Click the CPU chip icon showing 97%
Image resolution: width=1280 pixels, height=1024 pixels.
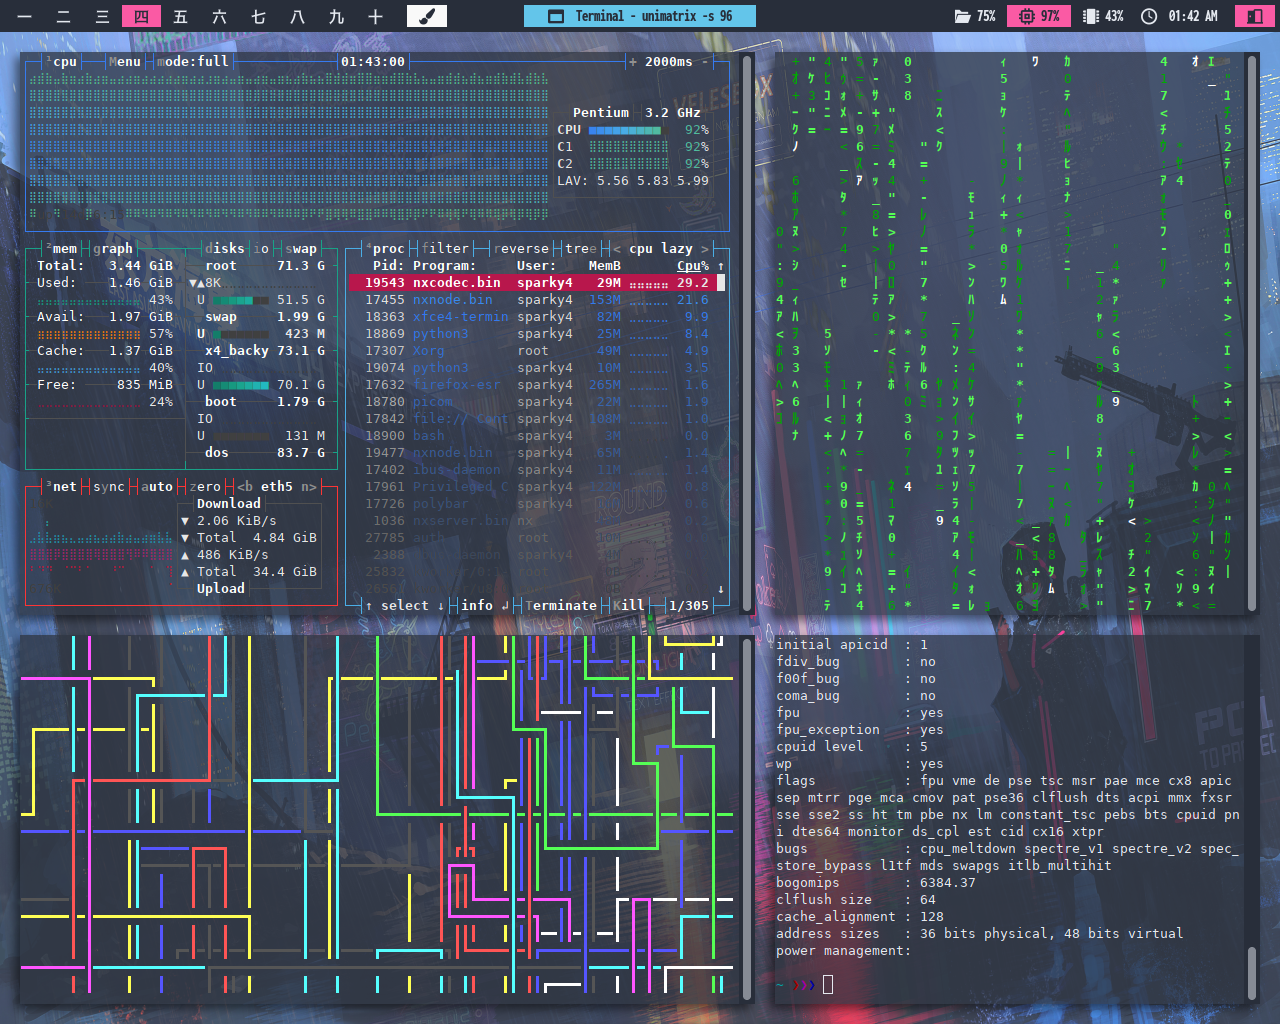click(1026, 16)
